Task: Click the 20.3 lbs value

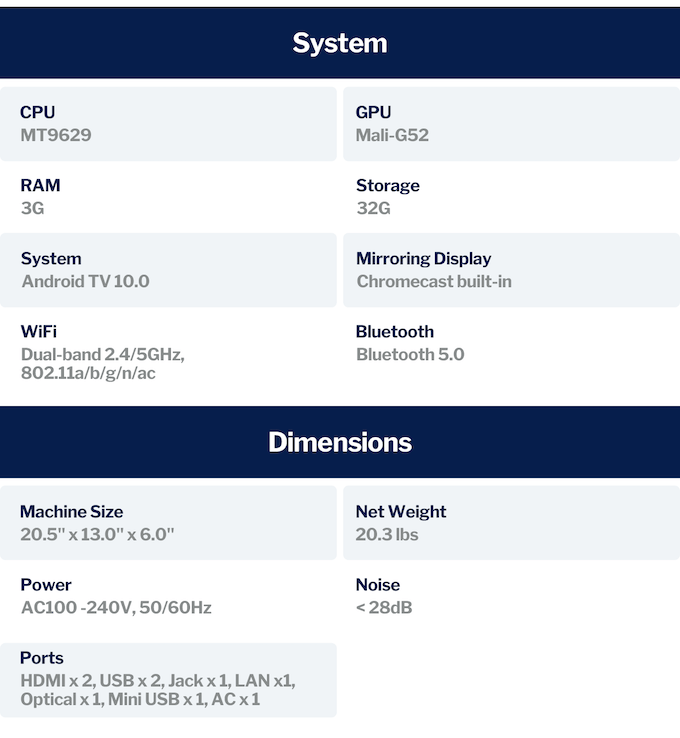Action: [x=387, y=535]
